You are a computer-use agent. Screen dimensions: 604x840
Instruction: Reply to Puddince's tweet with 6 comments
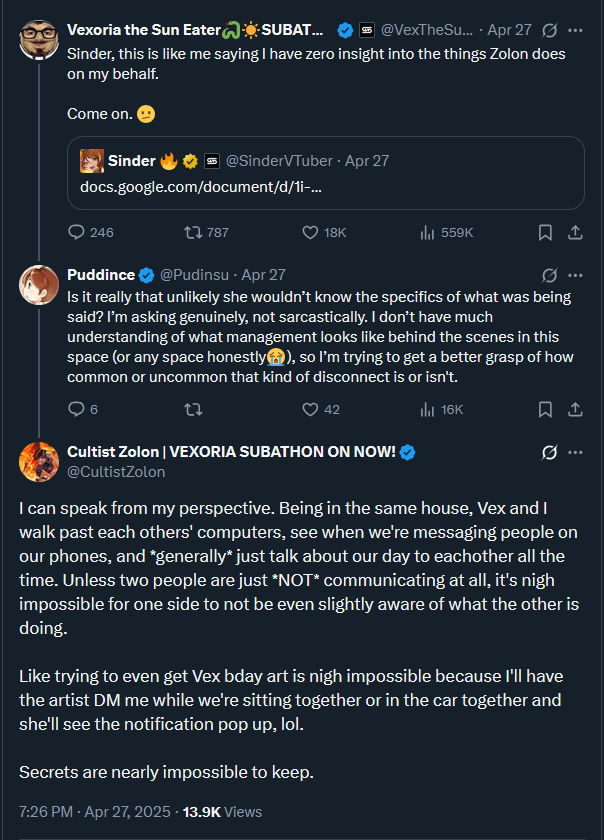76,409
